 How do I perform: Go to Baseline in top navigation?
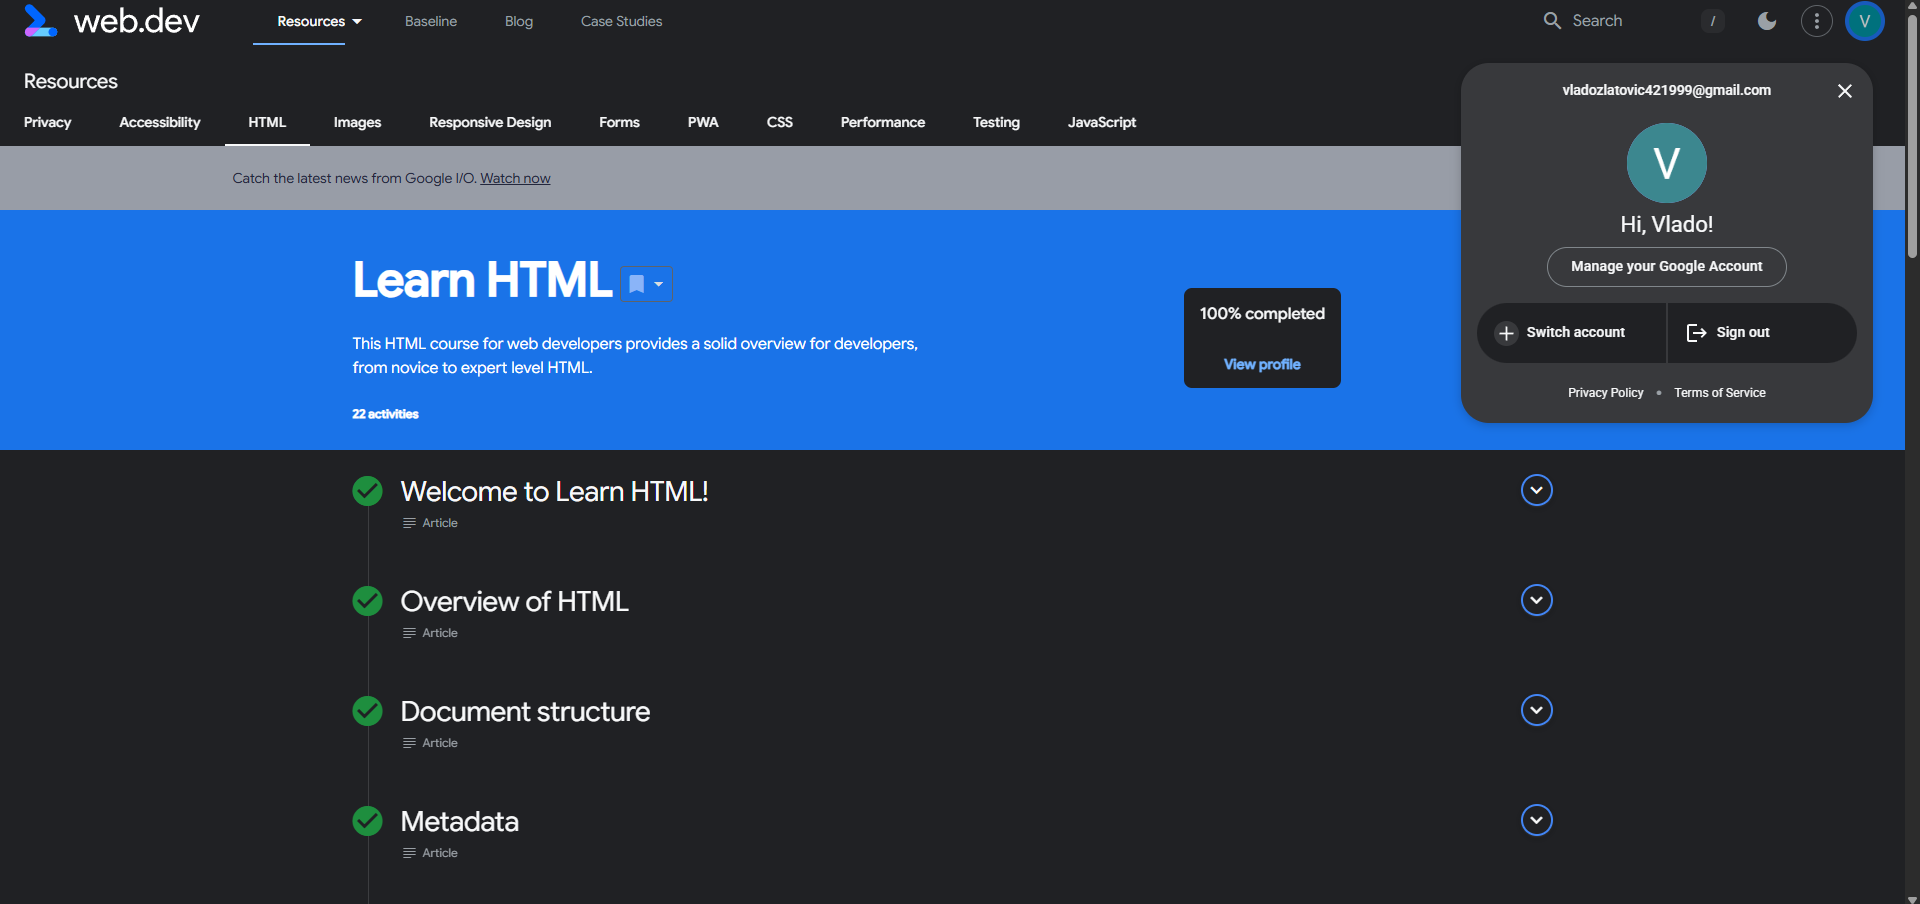[x=431, y=21]
